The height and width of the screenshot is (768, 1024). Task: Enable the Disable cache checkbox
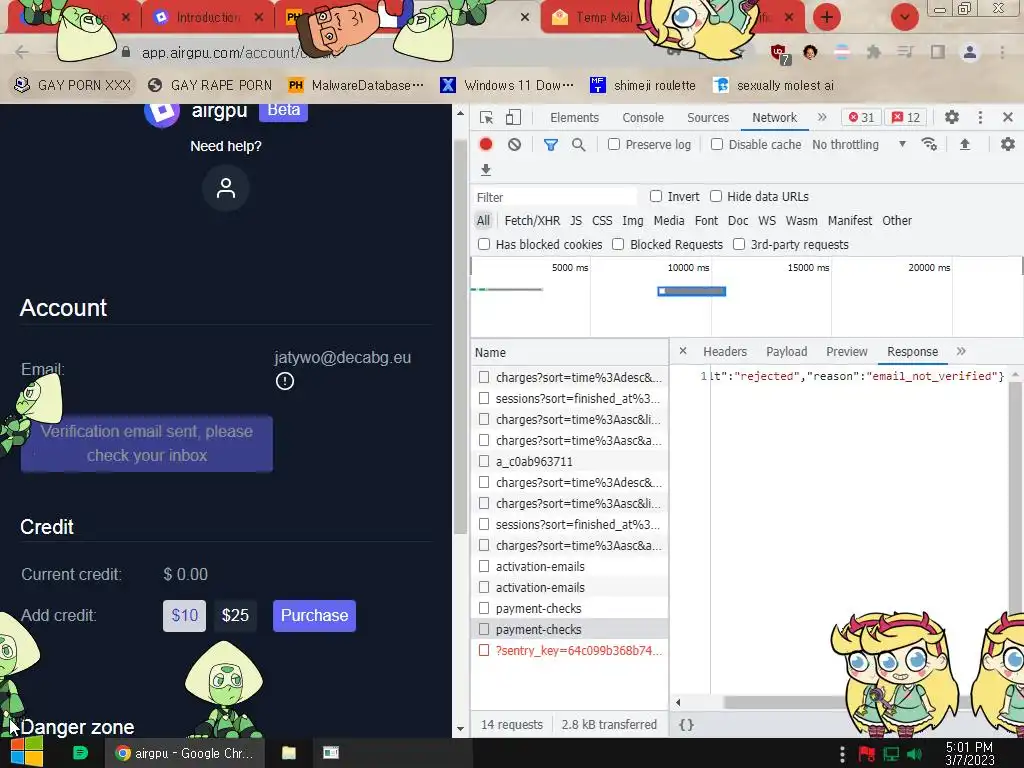pos(717,144)
